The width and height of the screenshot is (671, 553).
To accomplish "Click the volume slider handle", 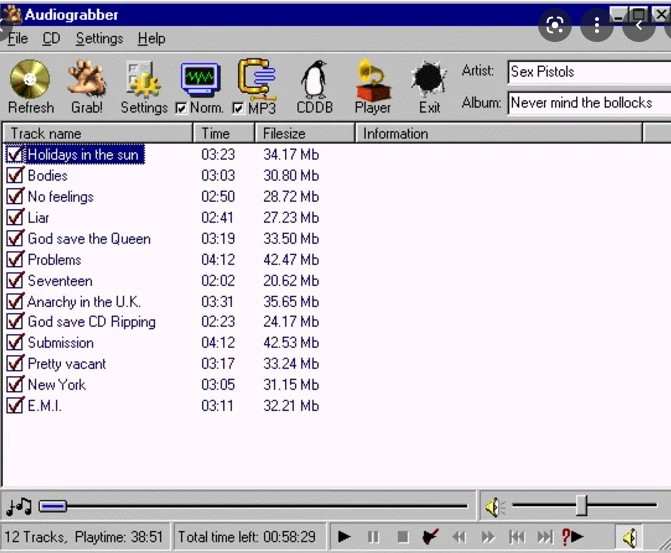I will point(581,505).
